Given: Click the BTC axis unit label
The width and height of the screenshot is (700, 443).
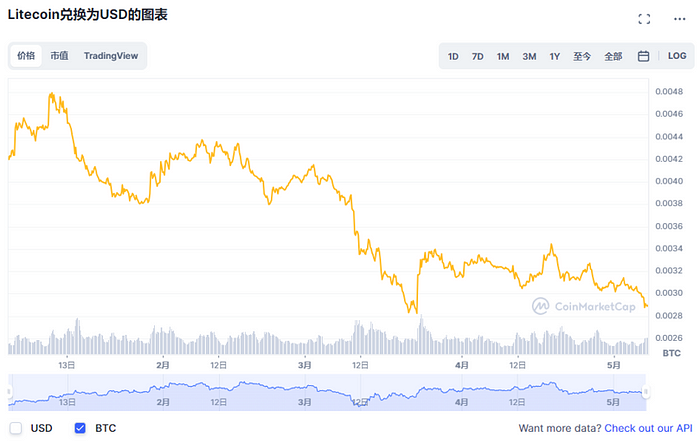Looking at the screenshot, I should coord(671,353).
